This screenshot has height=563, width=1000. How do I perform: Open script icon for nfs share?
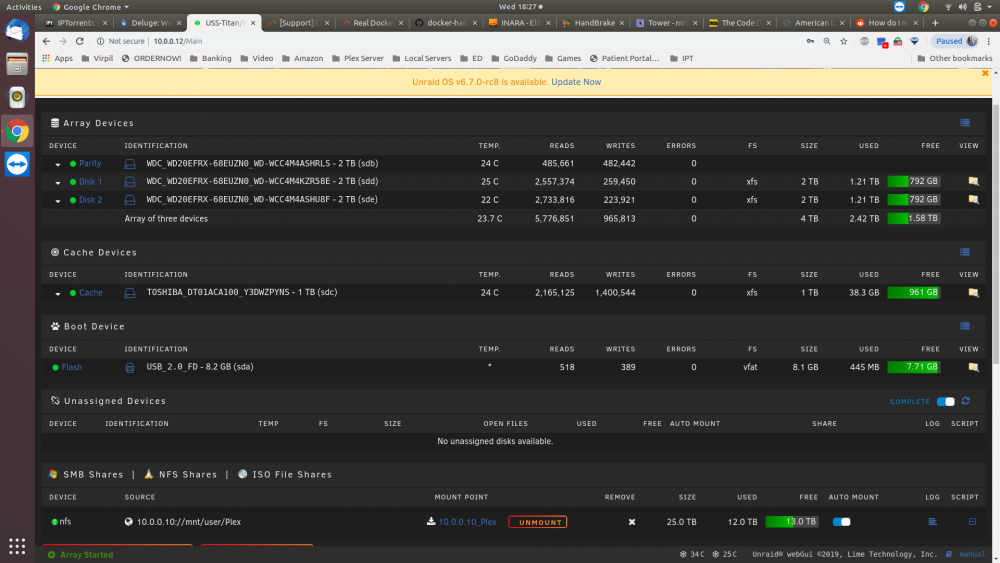(972, 522)
